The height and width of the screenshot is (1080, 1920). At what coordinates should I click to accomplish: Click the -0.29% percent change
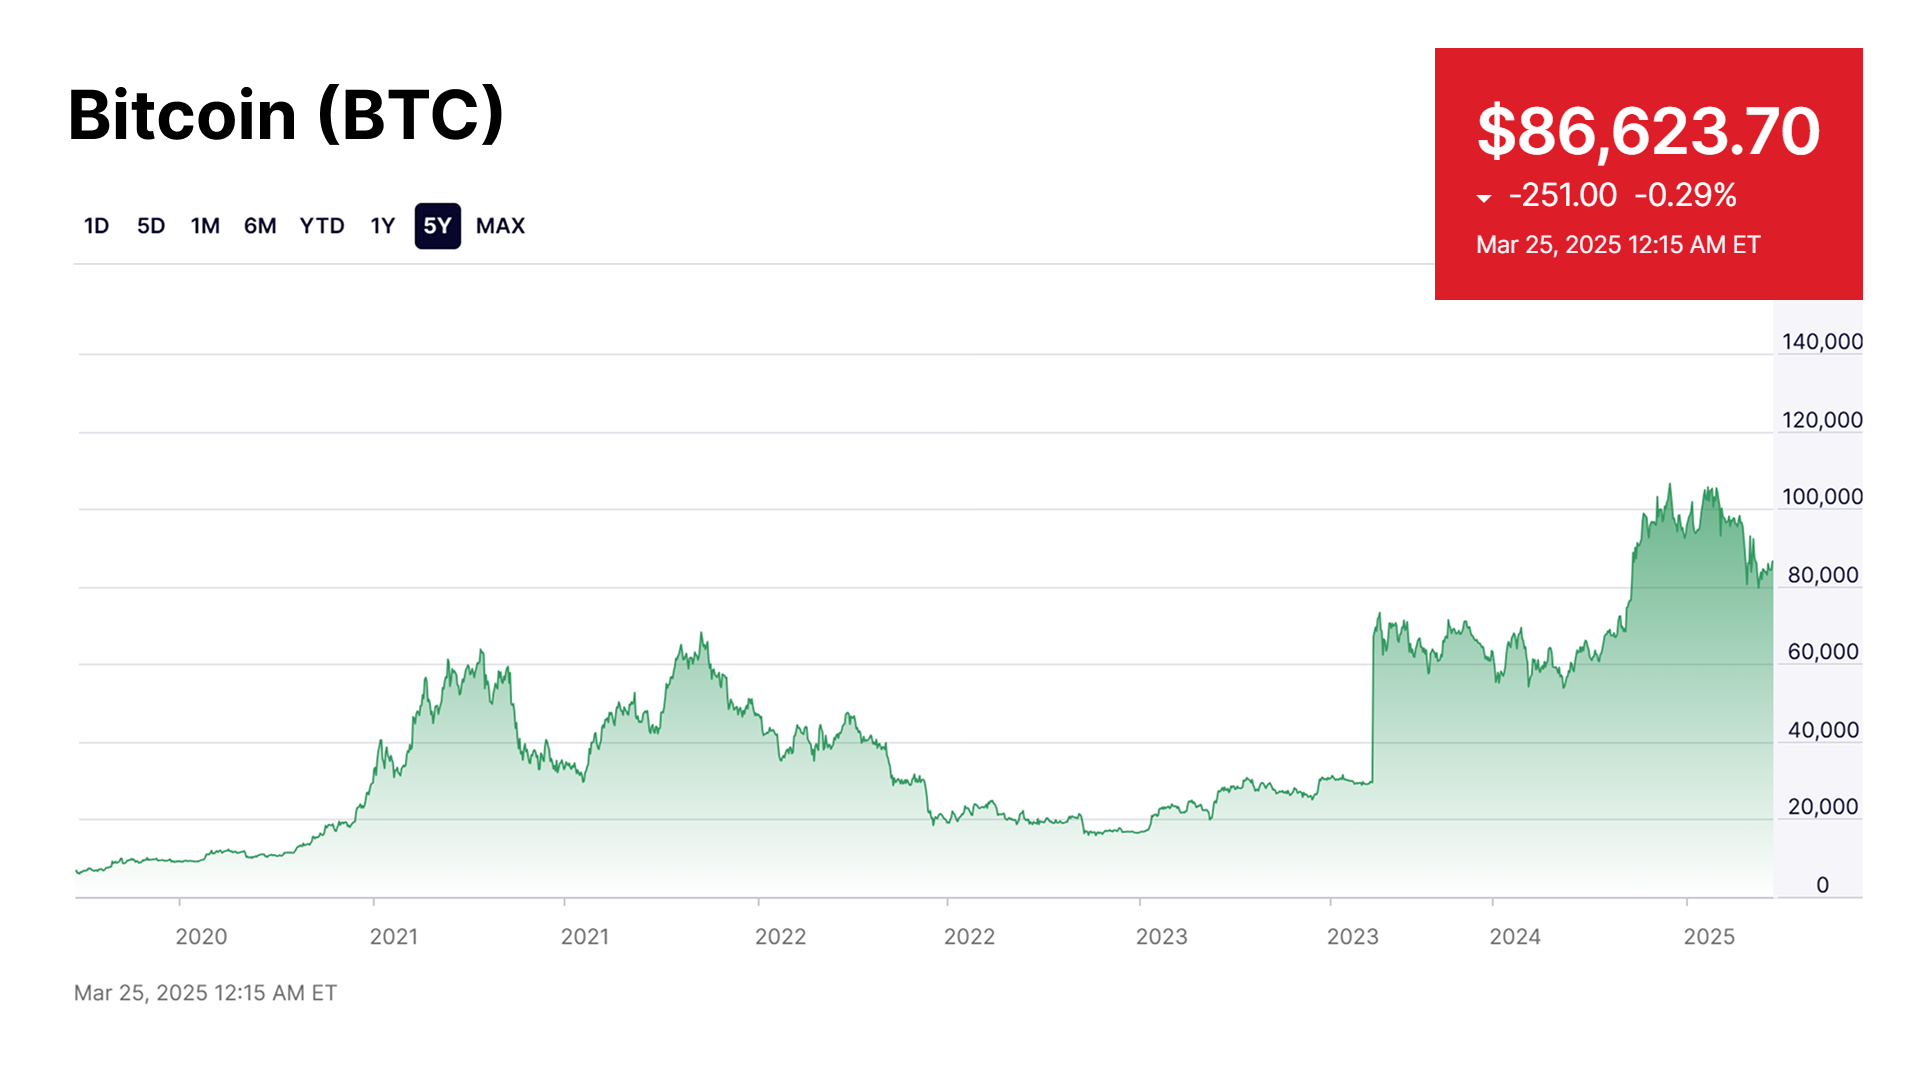pos(1686,195)
